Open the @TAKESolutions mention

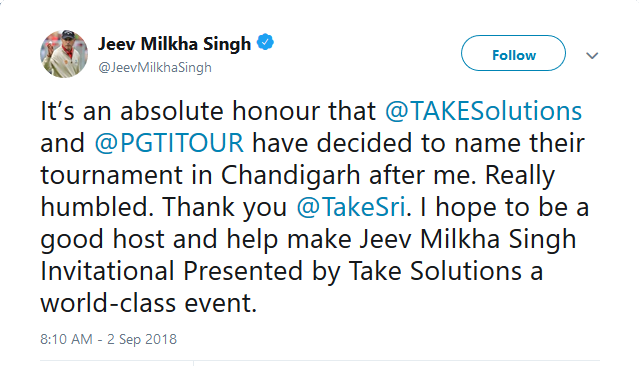click(x=483, y=111)
